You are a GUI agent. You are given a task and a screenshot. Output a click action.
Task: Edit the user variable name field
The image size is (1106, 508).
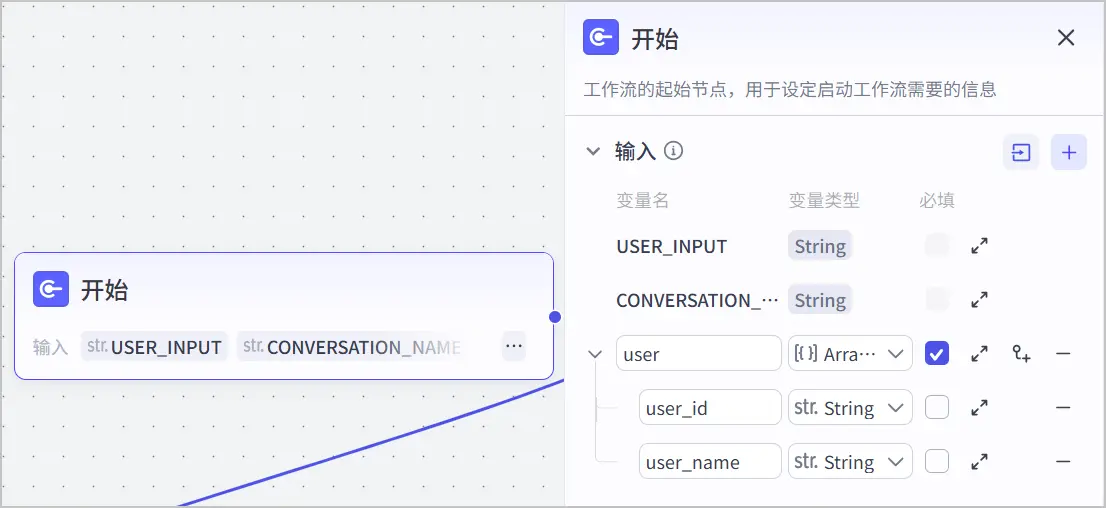pyautogui.click(x=698, y=353)
